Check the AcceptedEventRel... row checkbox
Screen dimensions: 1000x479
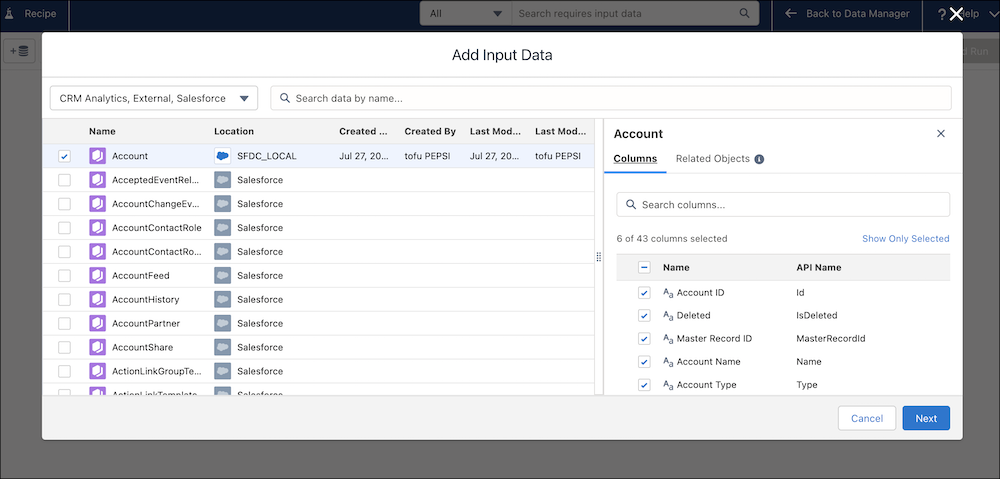tap(64, 180)
